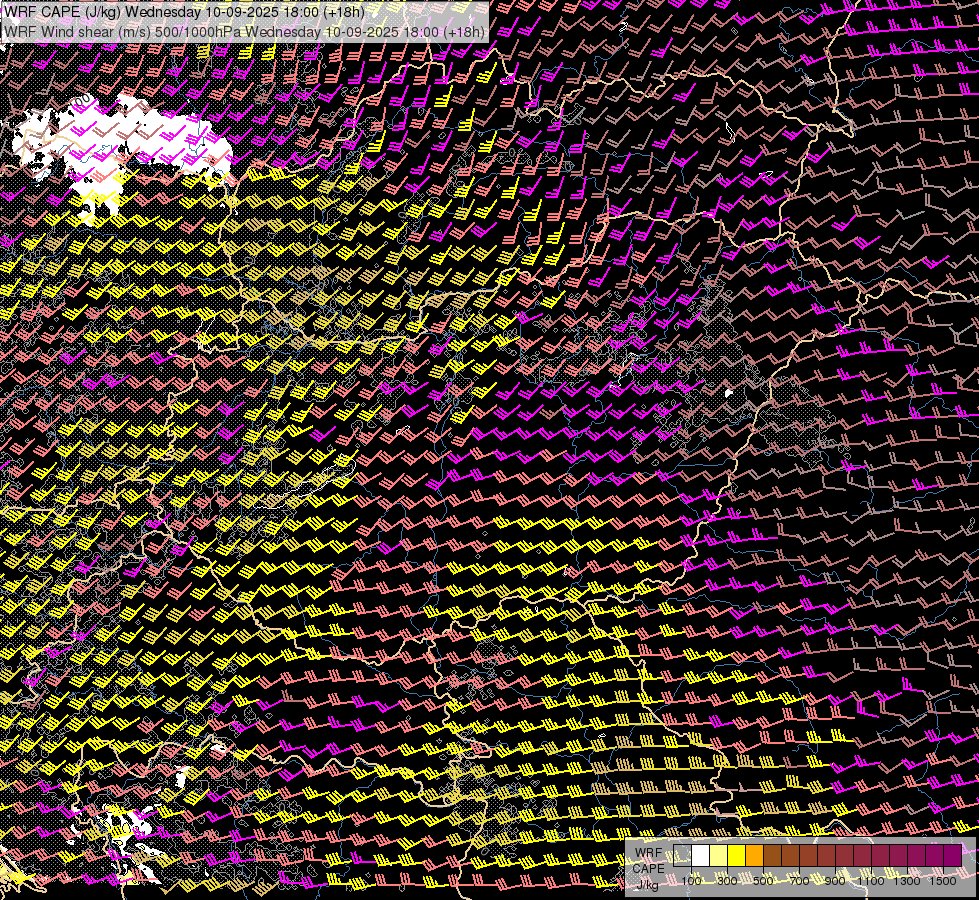The image size is (979, 900).
Task: Click the 500 tick label in legend
Action: coord(763,881)
